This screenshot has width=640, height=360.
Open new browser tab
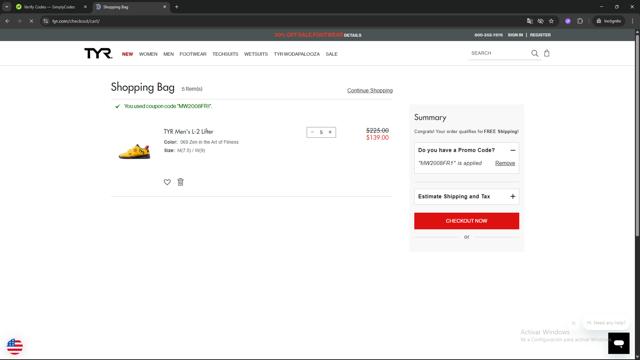coord(176,7)
